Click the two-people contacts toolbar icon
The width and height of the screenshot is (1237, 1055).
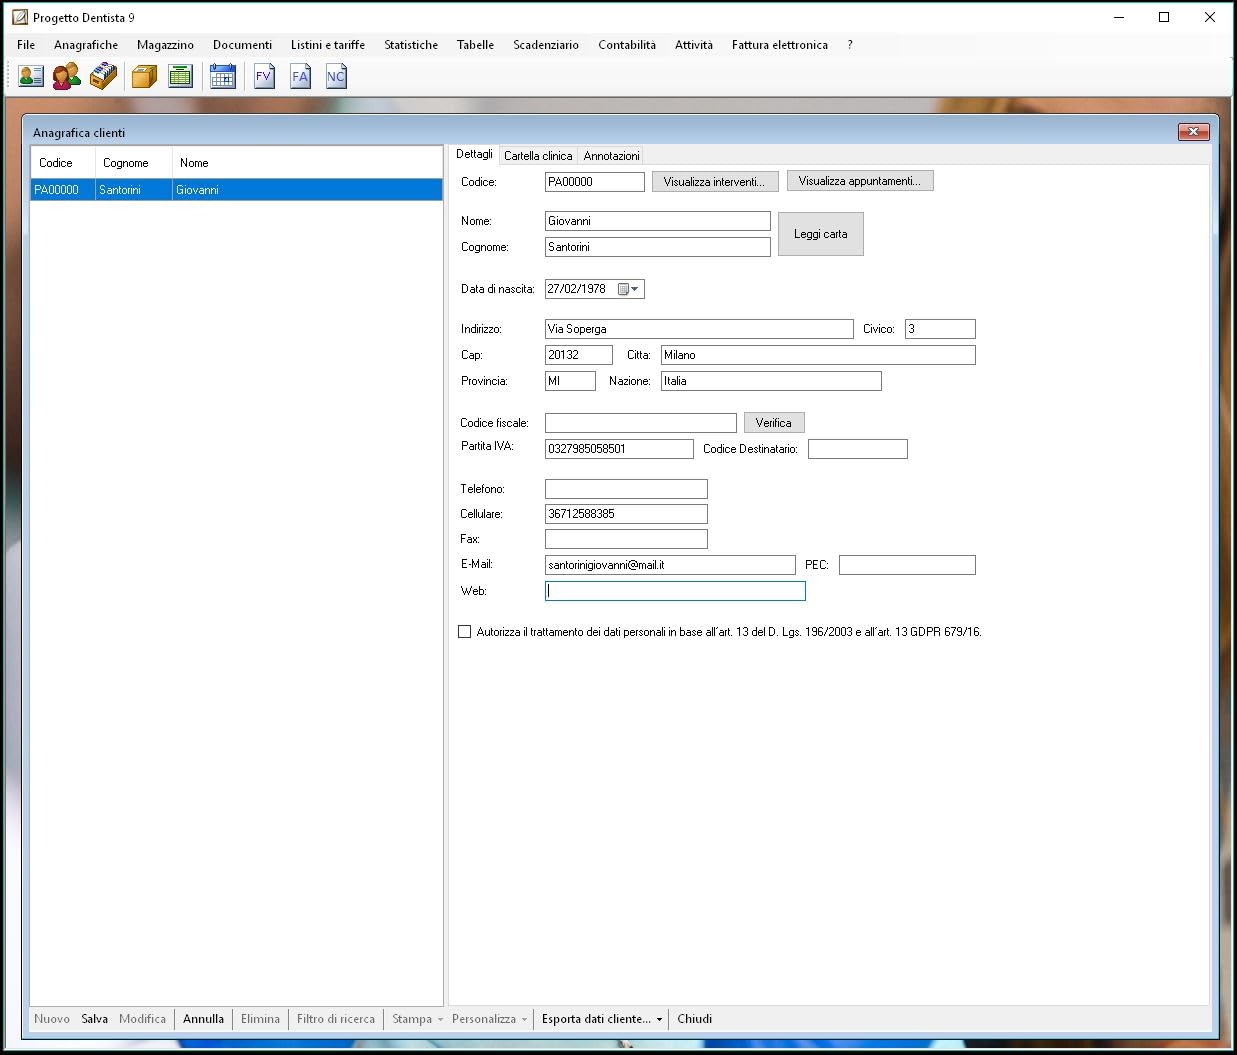pos(67,76)
